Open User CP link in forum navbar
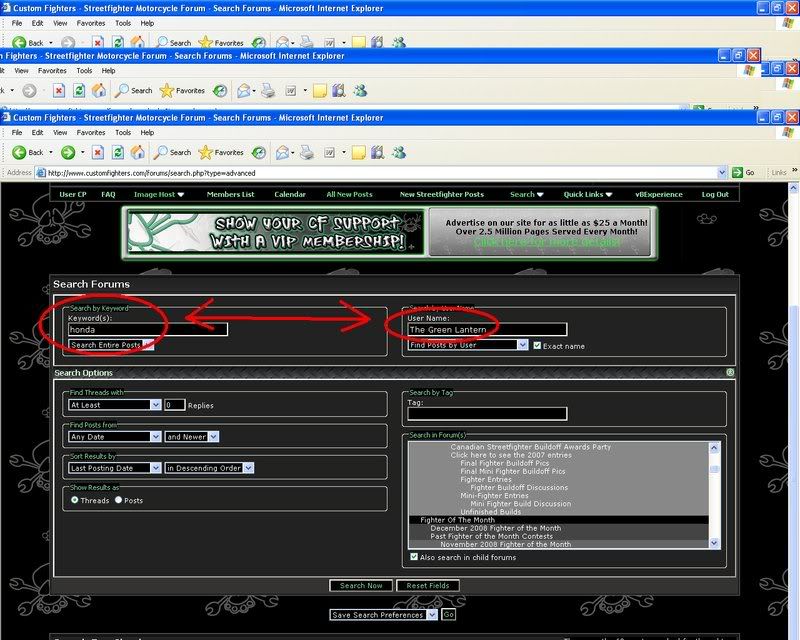Viewport: 800px width, 640px height. coord(73,194)
